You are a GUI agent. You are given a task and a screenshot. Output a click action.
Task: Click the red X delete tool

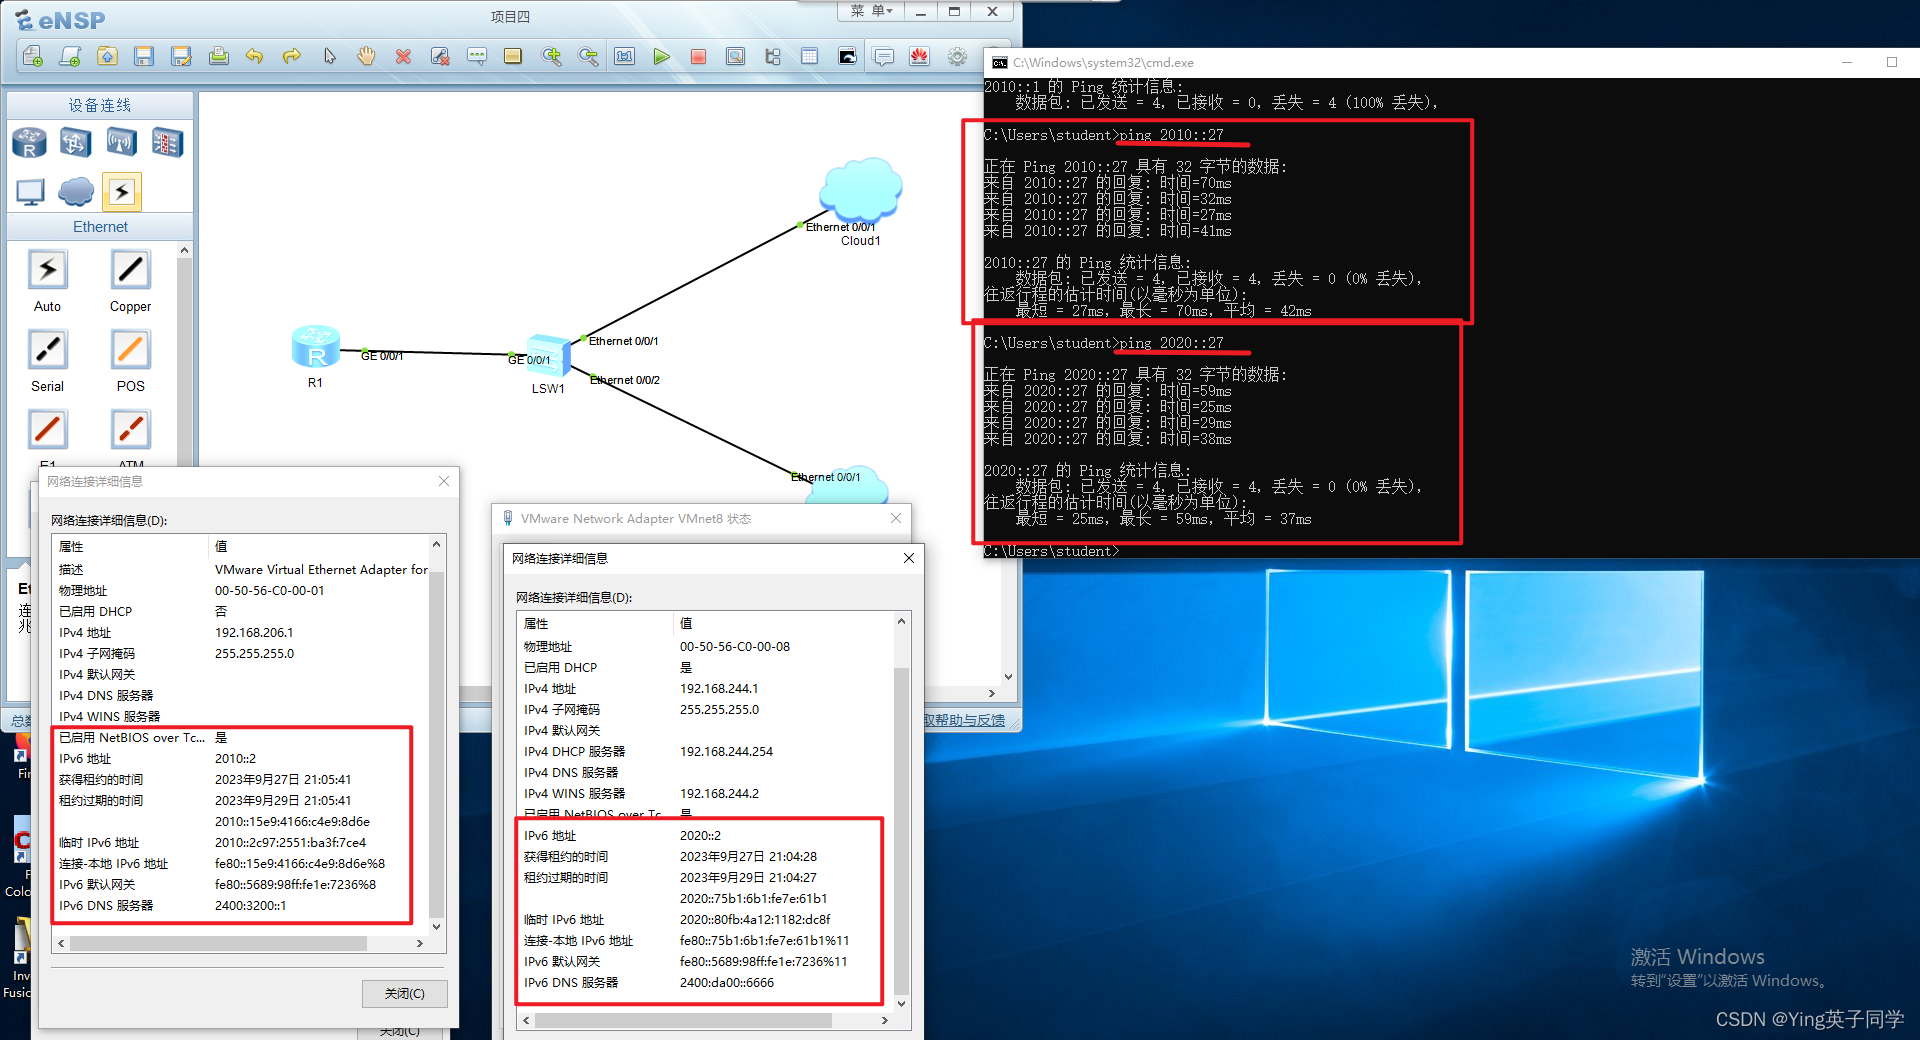pos(403,56)
